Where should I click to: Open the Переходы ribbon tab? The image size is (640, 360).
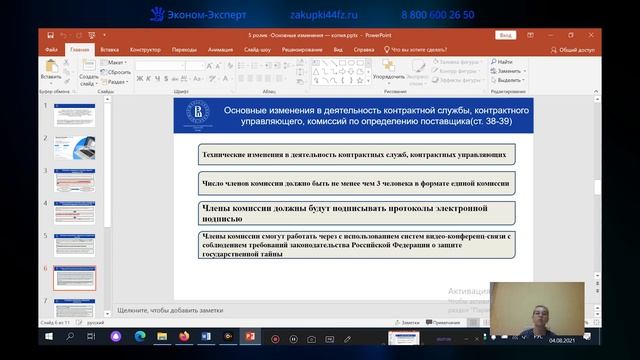[184, 50]
